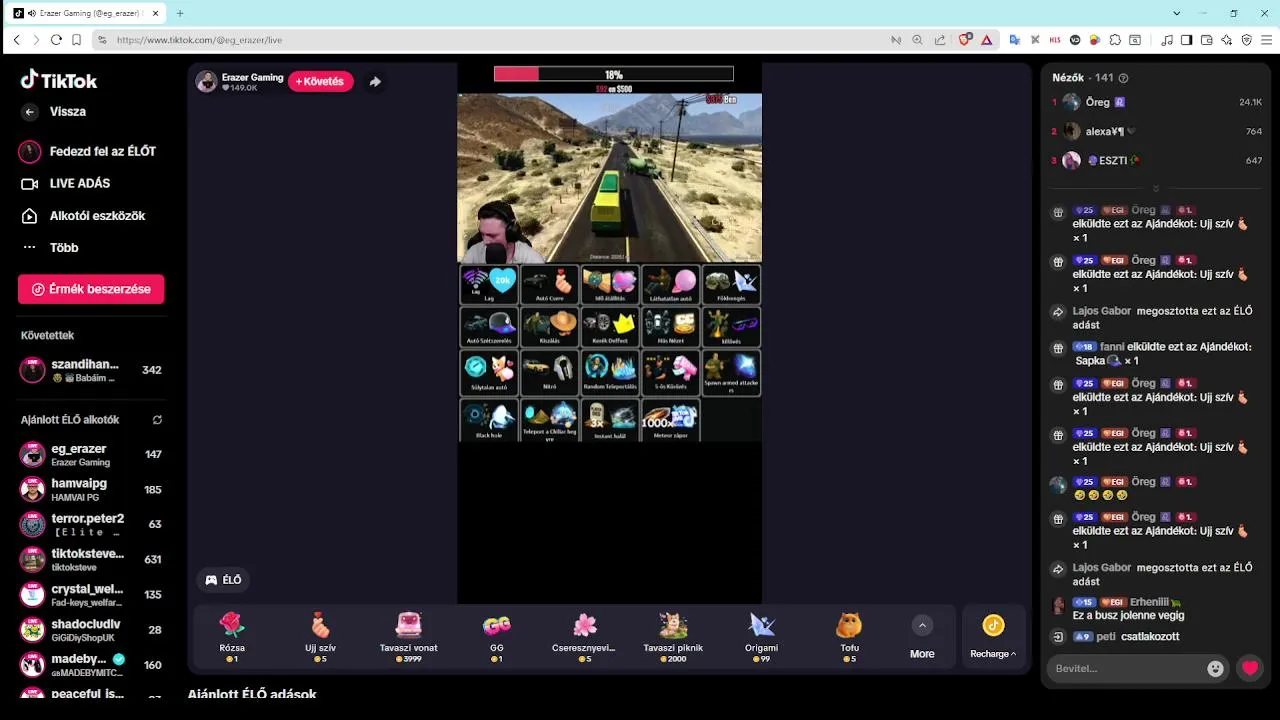Click fanni's Sapka gift message
This screenshot has width=1280, height=720.
coord(1156,354)
